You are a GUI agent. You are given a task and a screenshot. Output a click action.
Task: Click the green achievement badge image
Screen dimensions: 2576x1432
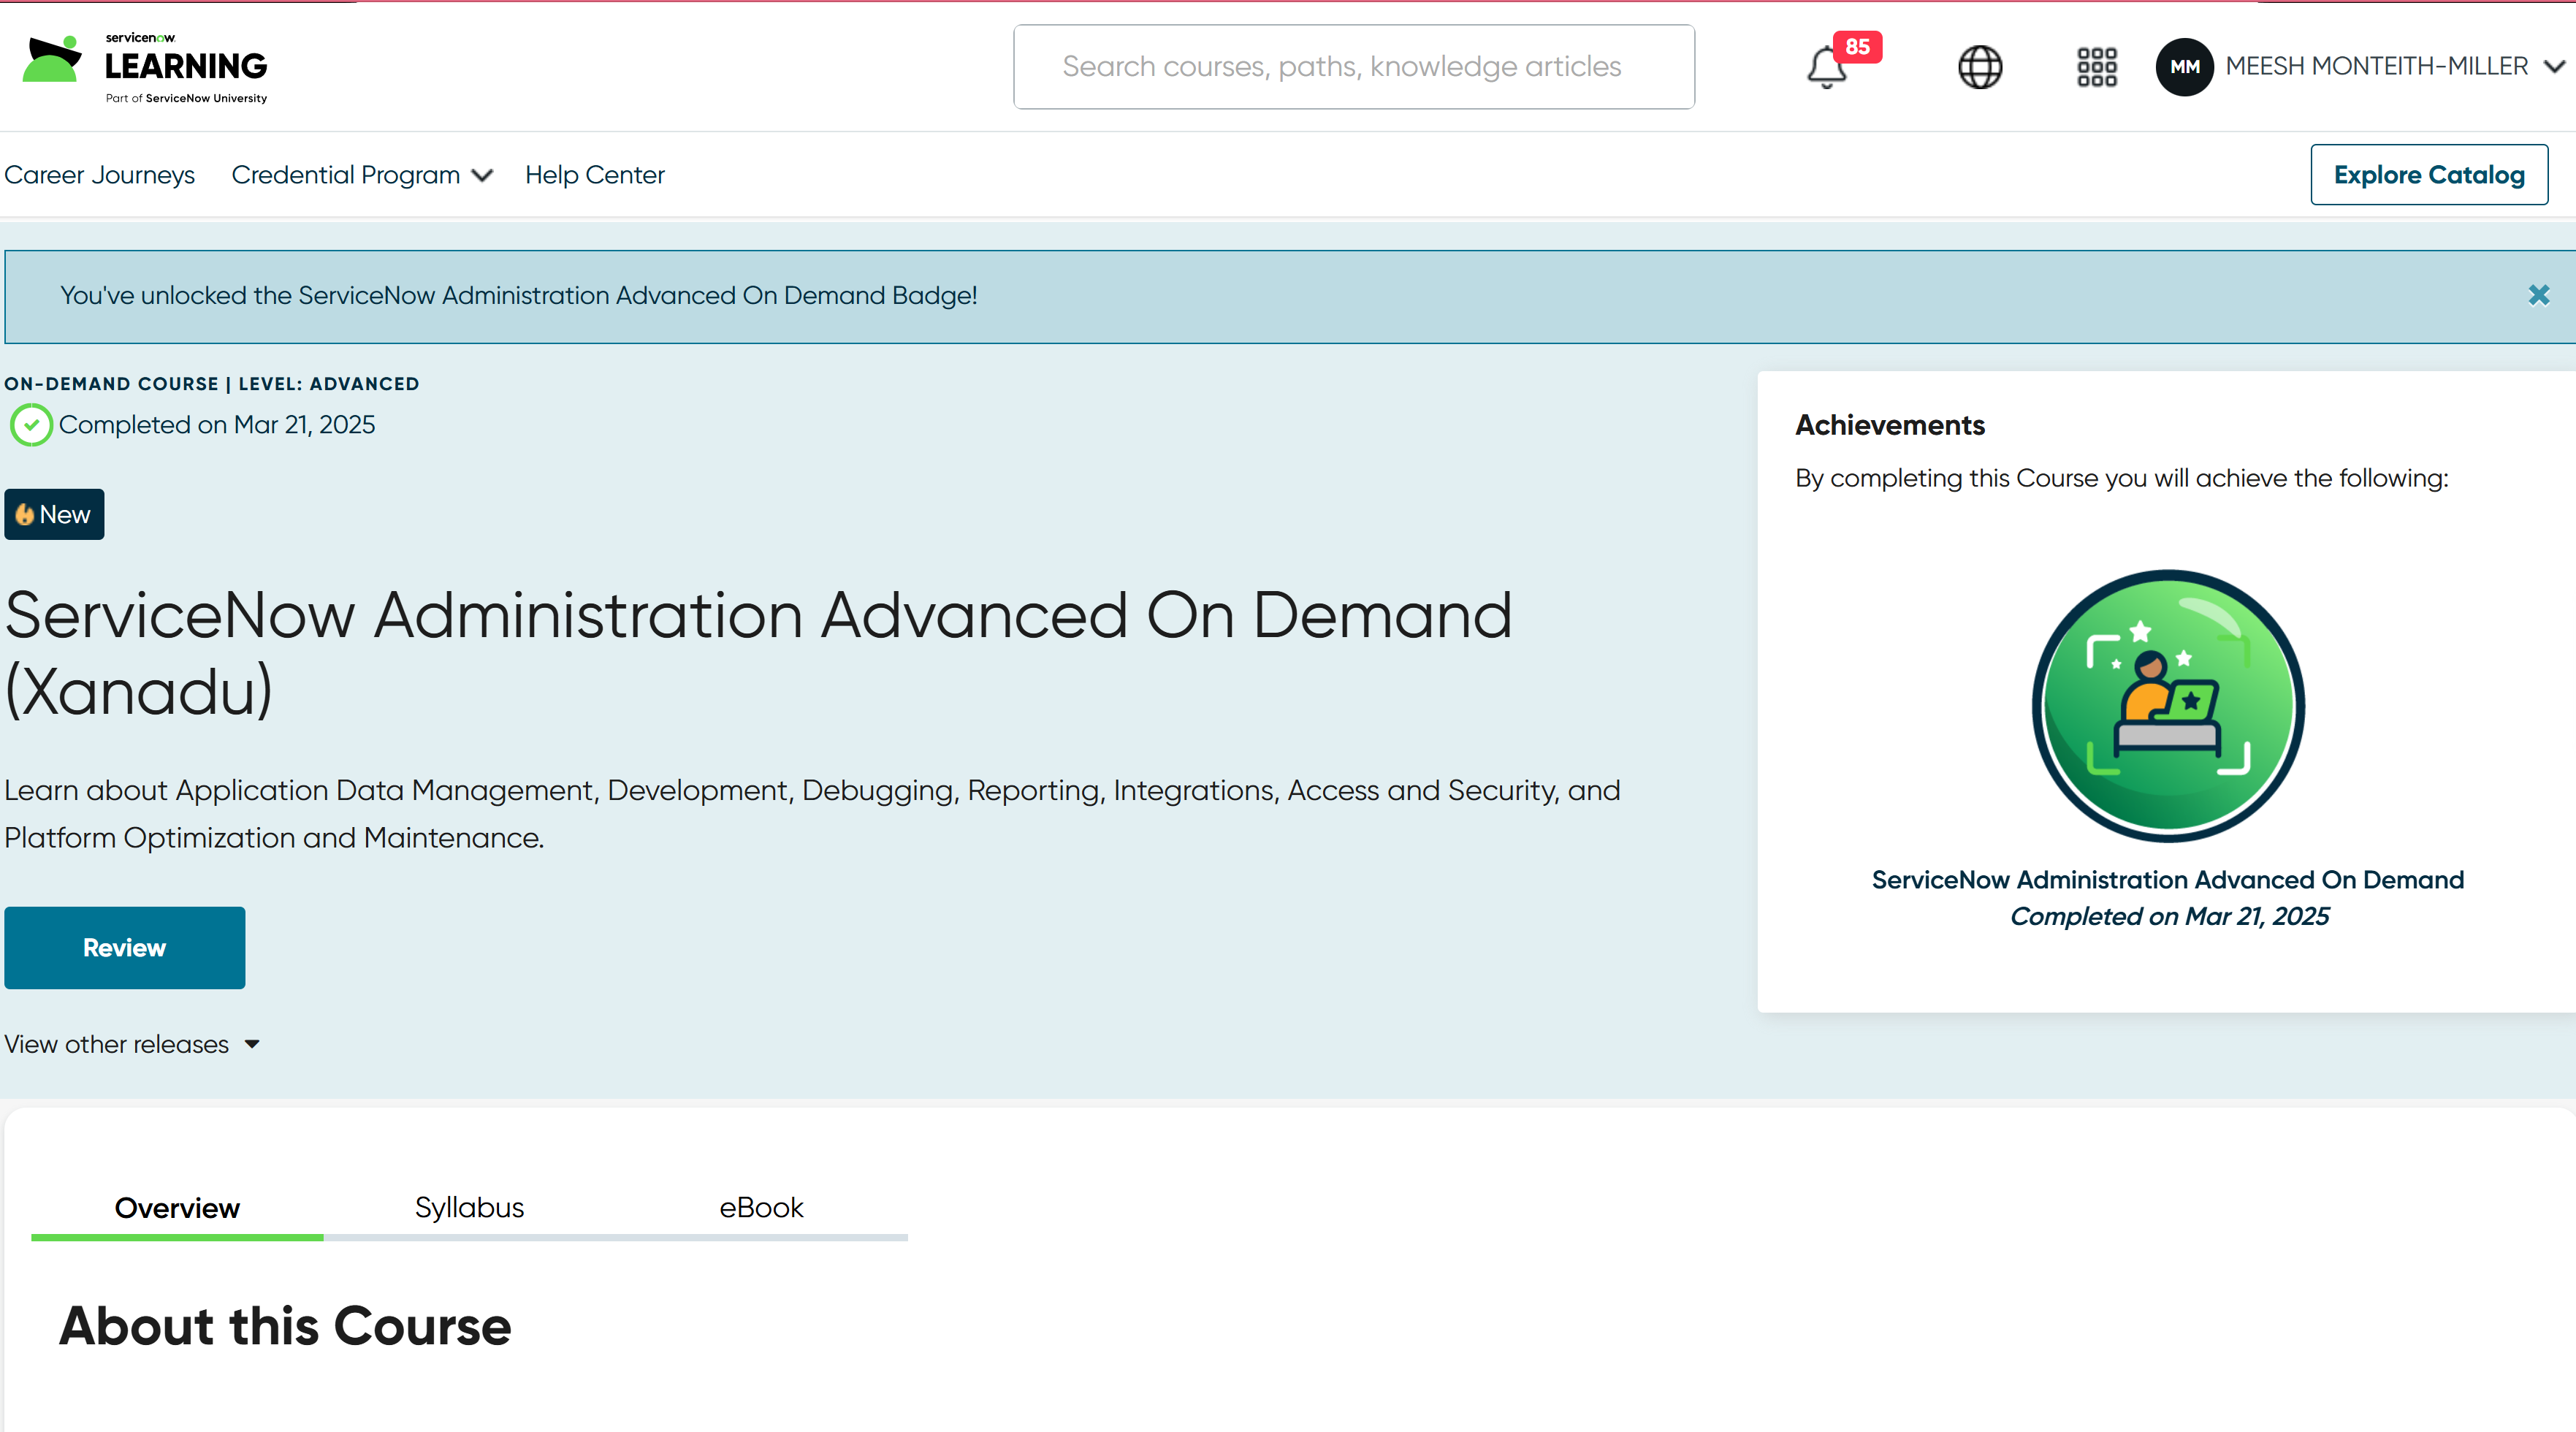(x=2168, y=705)
